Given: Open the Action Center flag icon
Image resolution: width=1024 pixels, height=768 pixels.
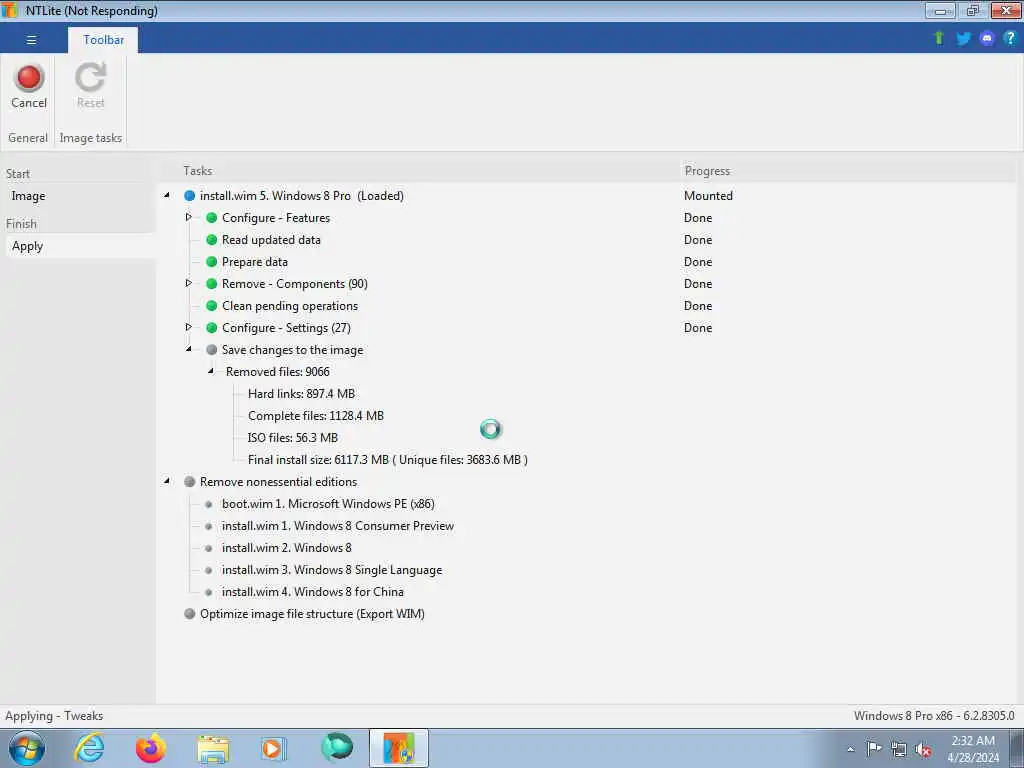Looking at the screenshot, I should click(874, 748).
